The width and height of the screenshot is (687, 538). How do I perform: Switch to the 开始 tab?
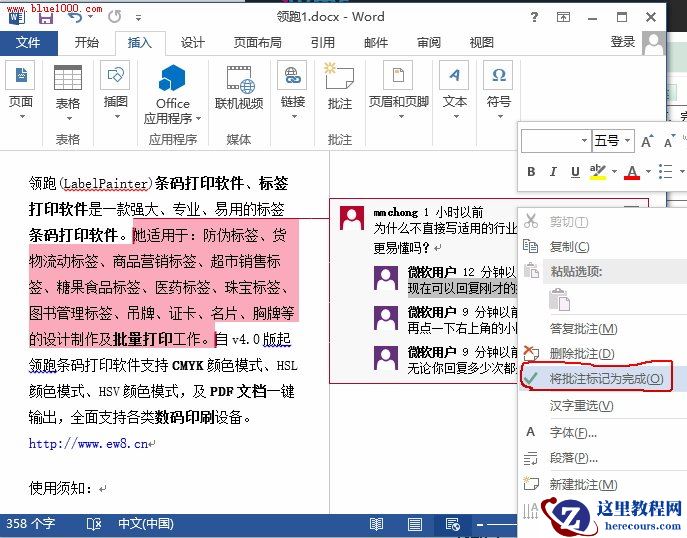[87, 42]
